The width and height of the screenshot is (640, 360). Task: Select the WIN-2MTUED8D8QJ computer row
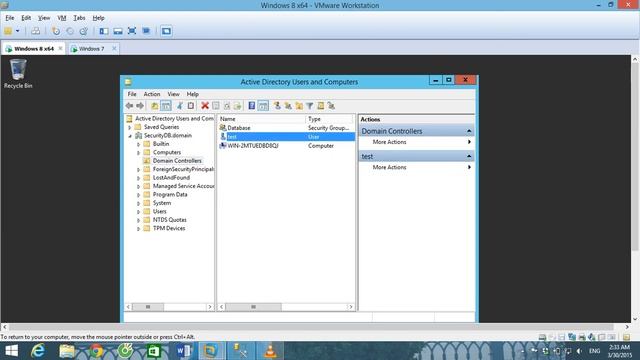coord(286,146)
